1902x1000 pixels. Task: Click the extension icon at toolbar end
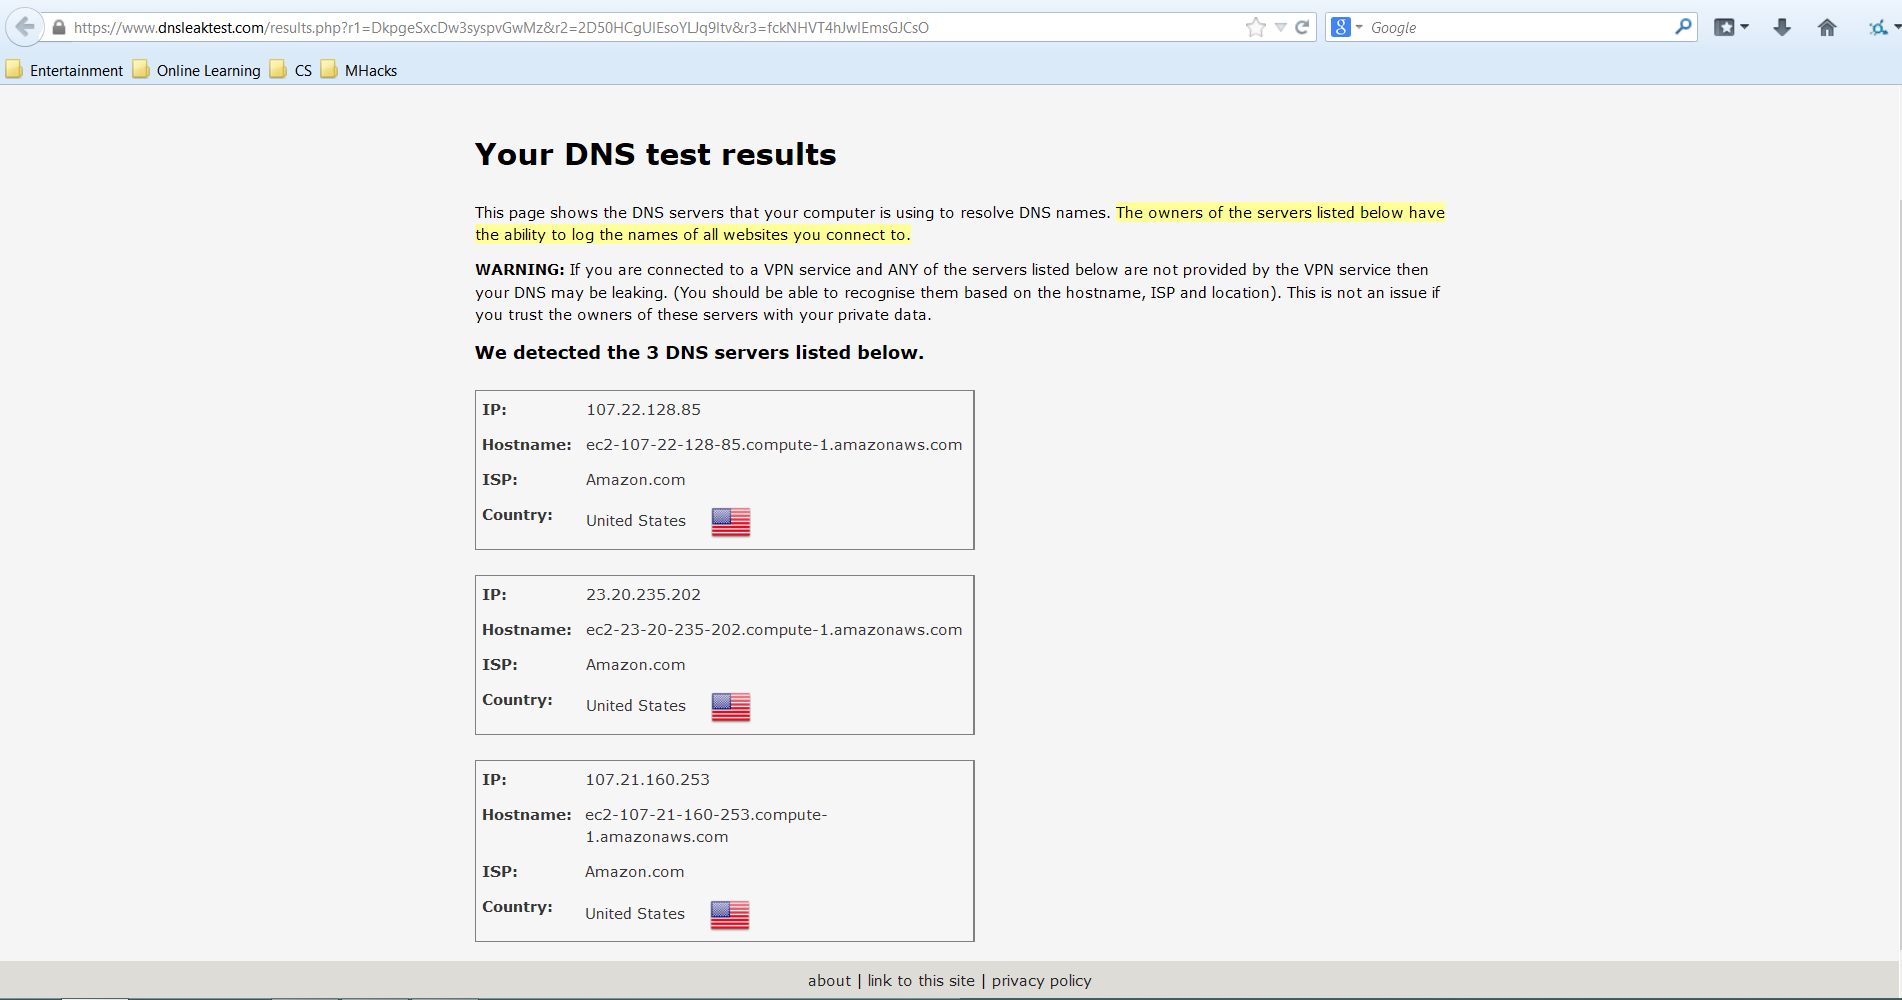tap(1878, 28)
